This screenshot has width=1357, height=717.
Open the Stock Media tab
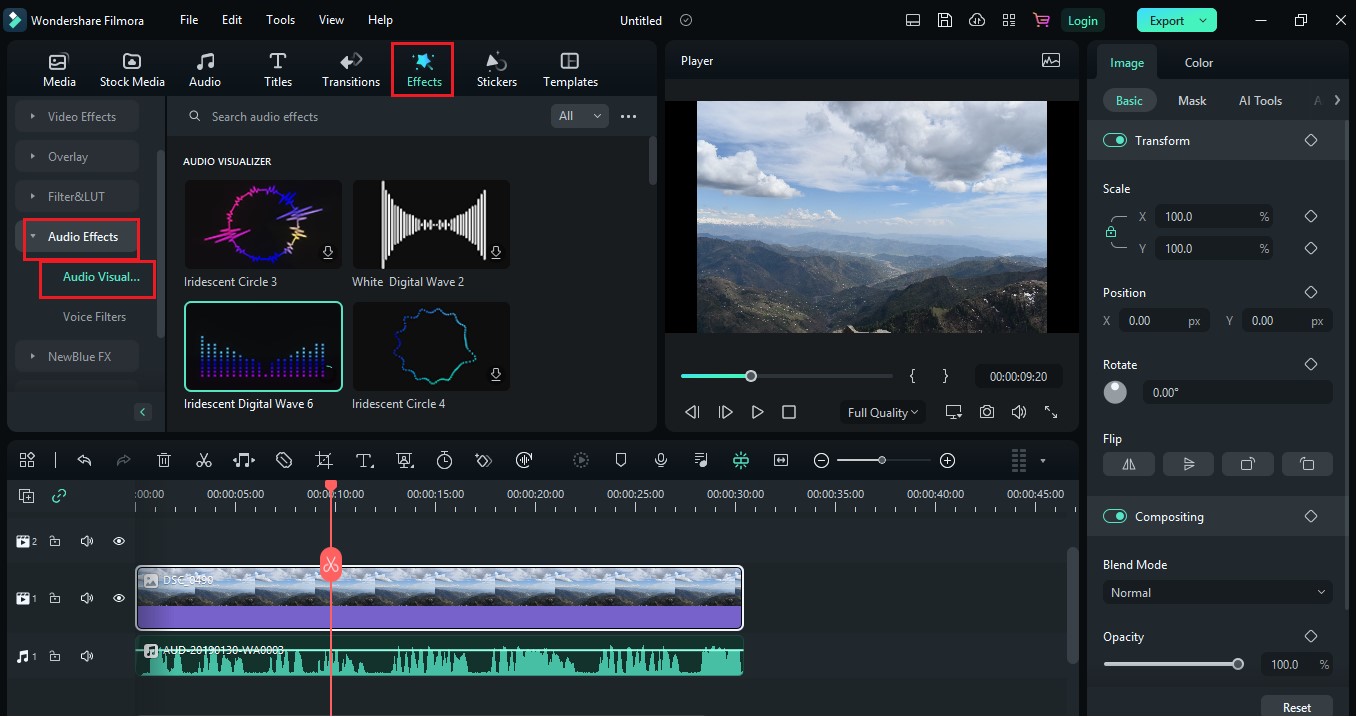point(132,70)
